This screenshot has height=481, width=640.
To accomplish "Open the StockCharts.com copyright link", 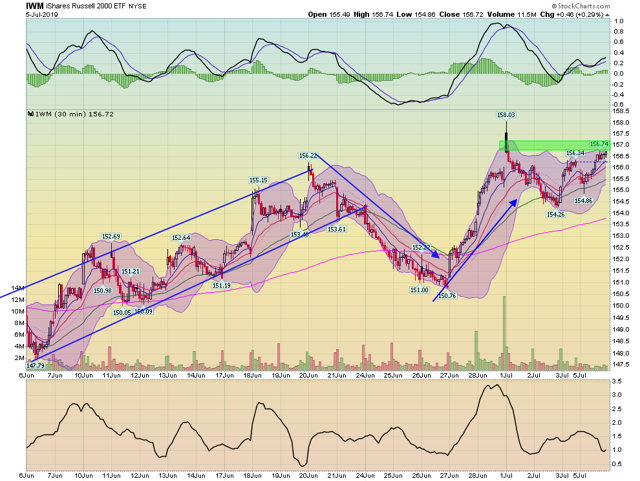I will (580, 6).
